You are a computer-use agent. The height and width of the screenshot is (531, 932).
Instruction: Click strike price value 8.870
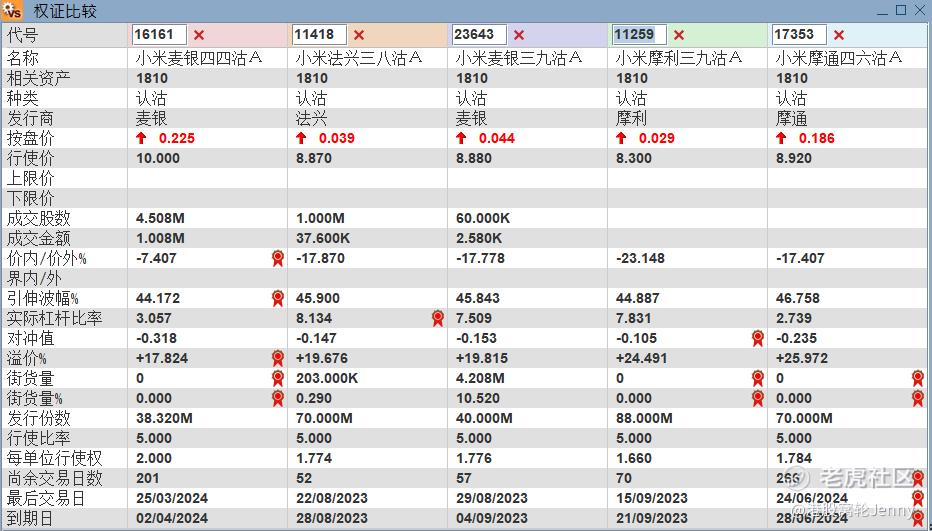pyautogui.click(x=314, y=158)
